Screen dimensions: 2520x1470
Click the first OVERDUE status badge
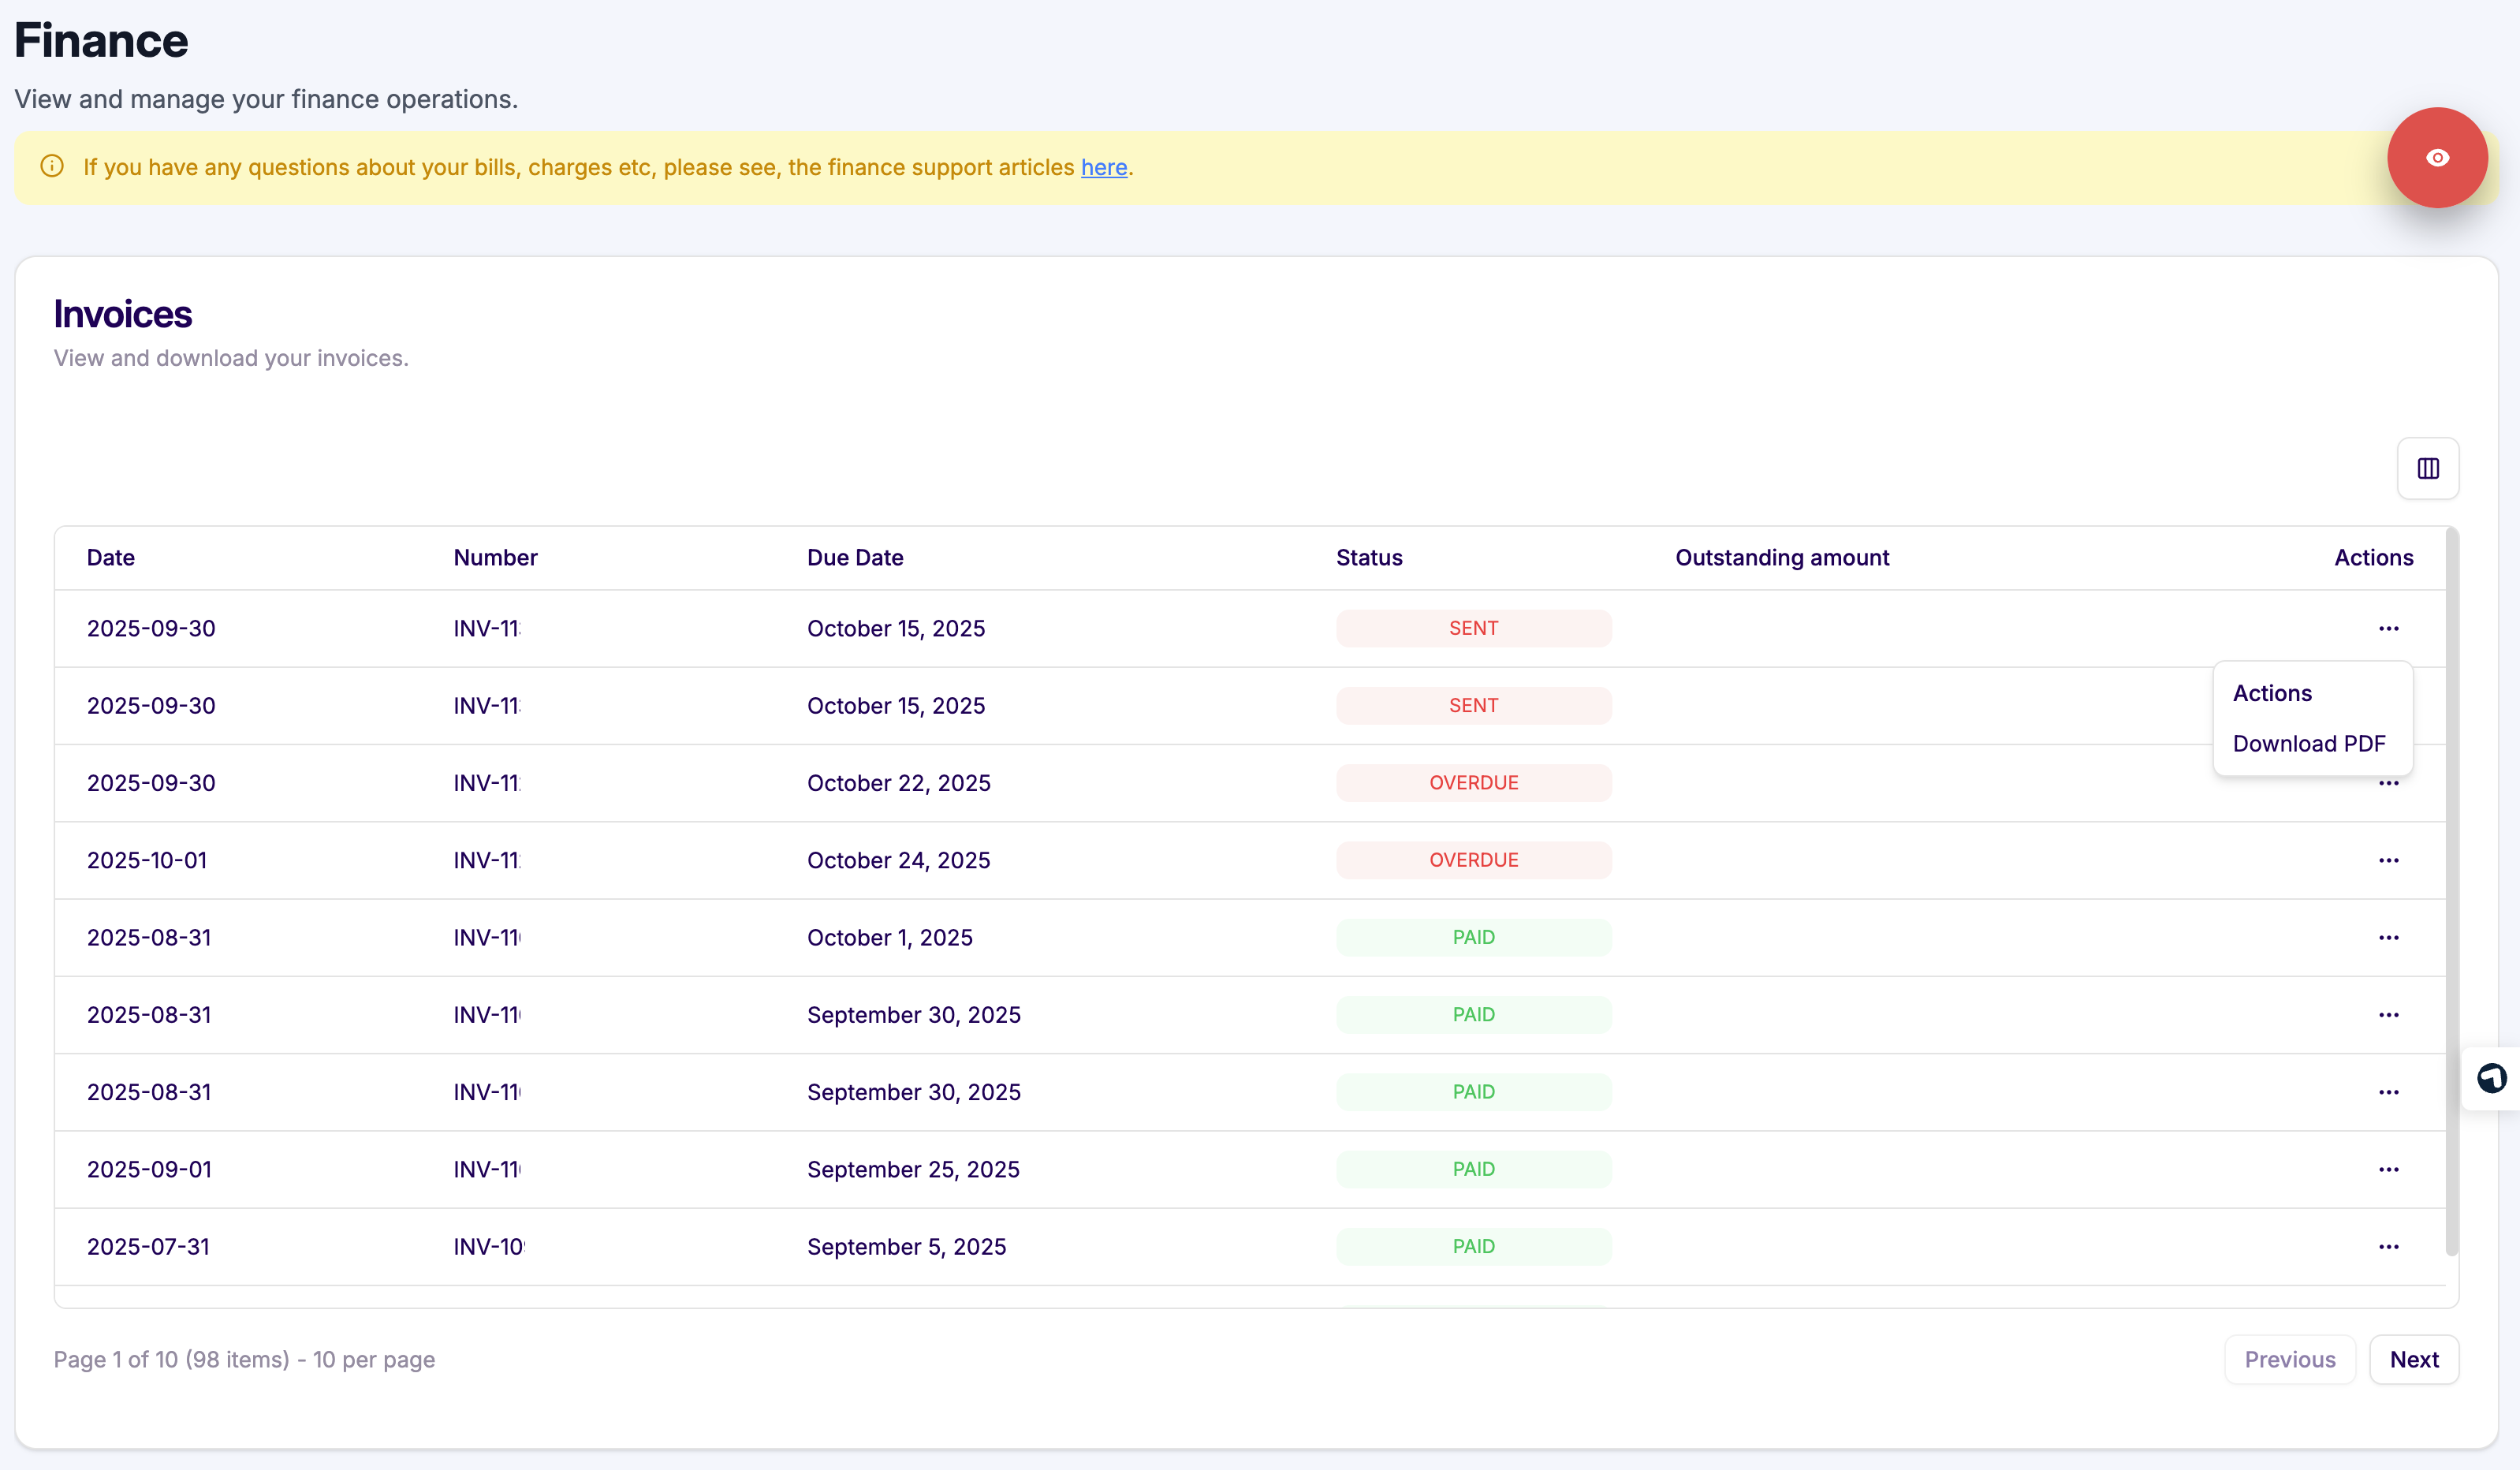(x=1472, y=783)
